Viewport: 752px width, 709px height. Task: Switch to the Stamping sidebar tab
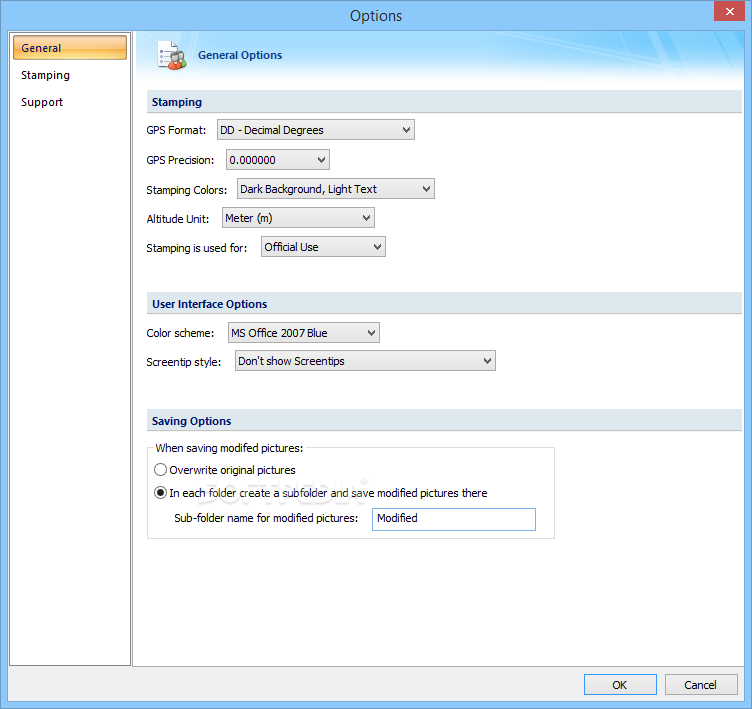coord(46,75)
